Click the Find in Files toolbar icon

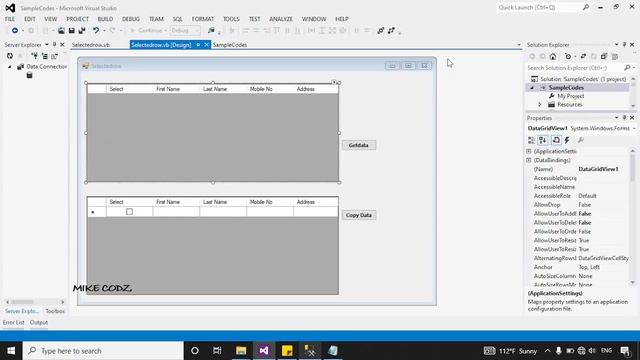[211, 31]
